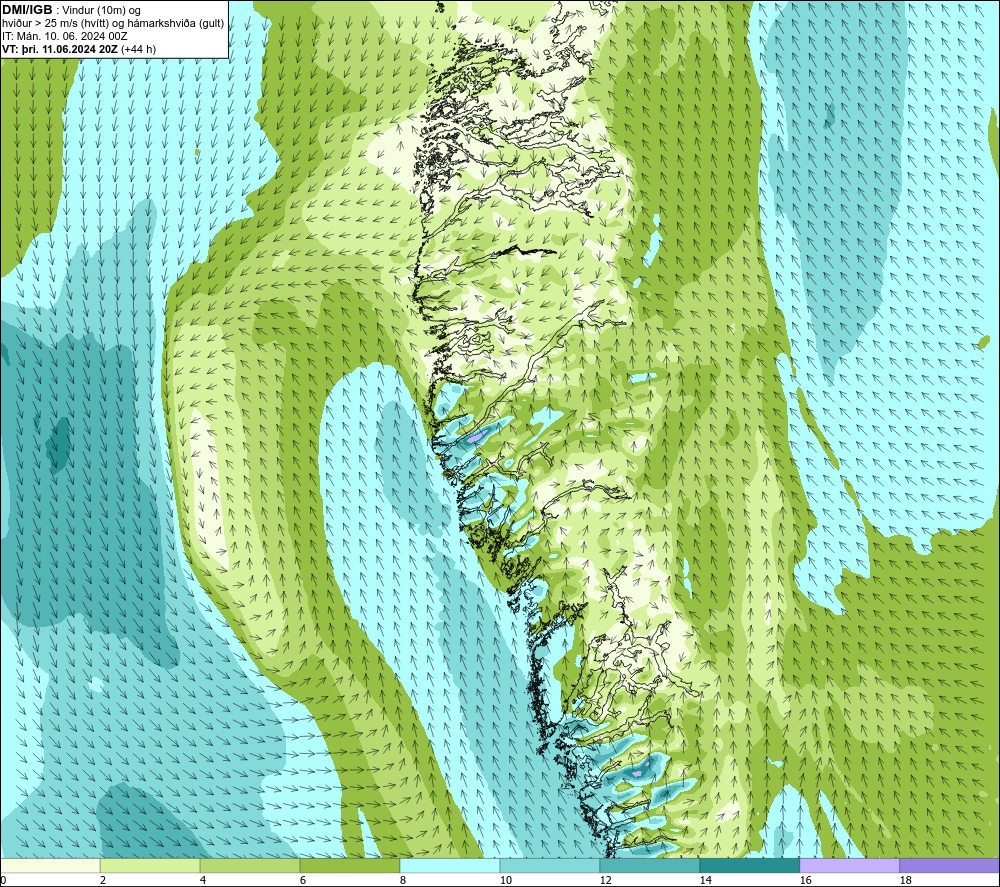Screen dimensions: 1000x887
Task: Click the light green 2–4 m/s legend swatch
Action: (150, 866)
